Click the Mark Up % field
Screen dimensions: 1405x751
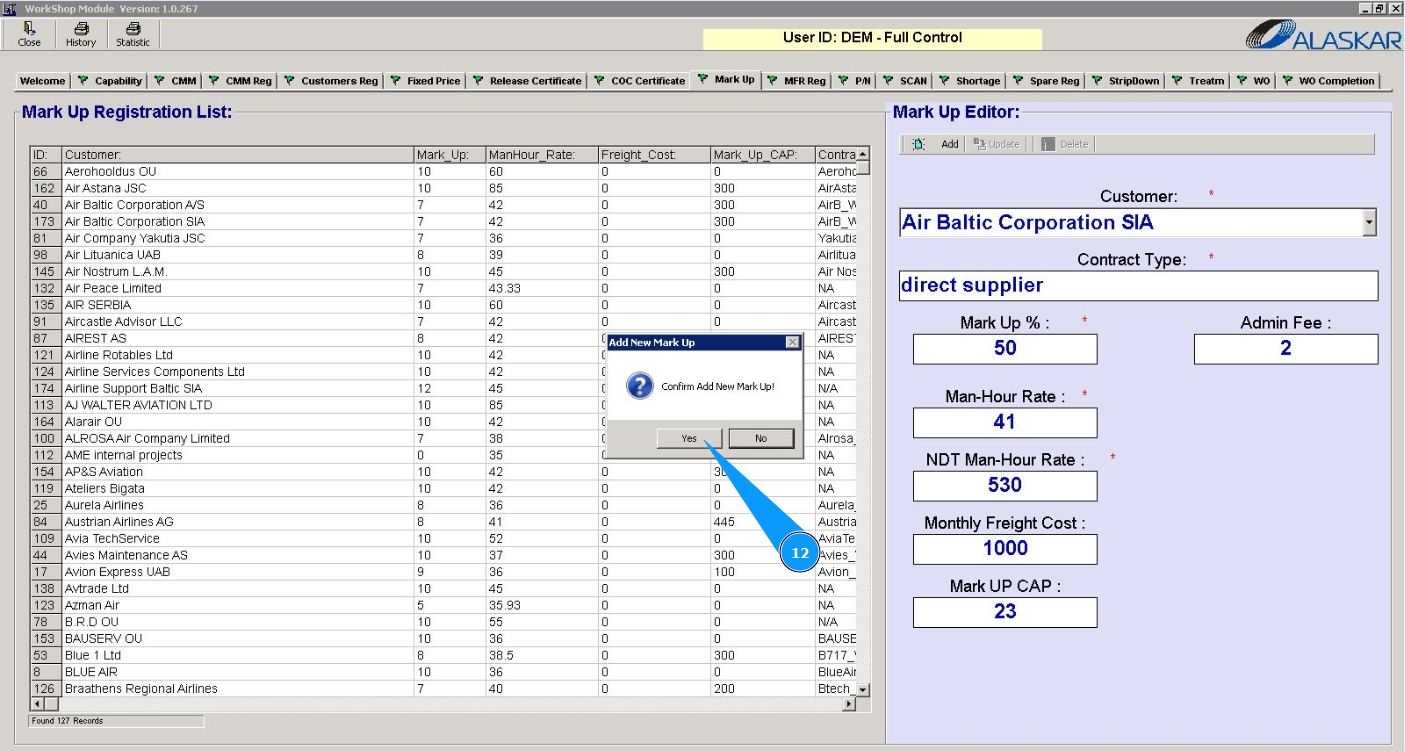[x=1005, y=348]
